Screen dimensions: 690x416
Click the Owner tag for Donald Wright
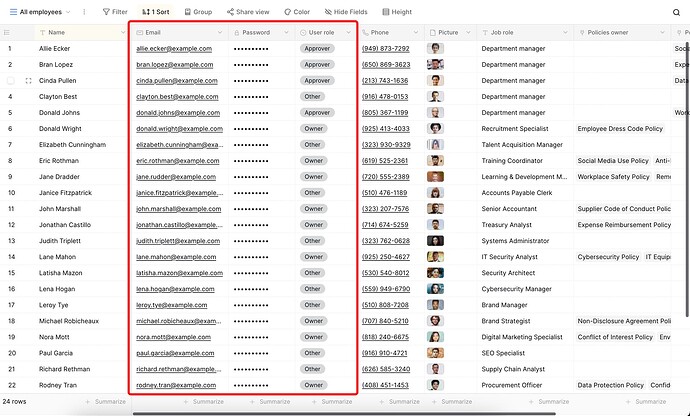[313, 128]
